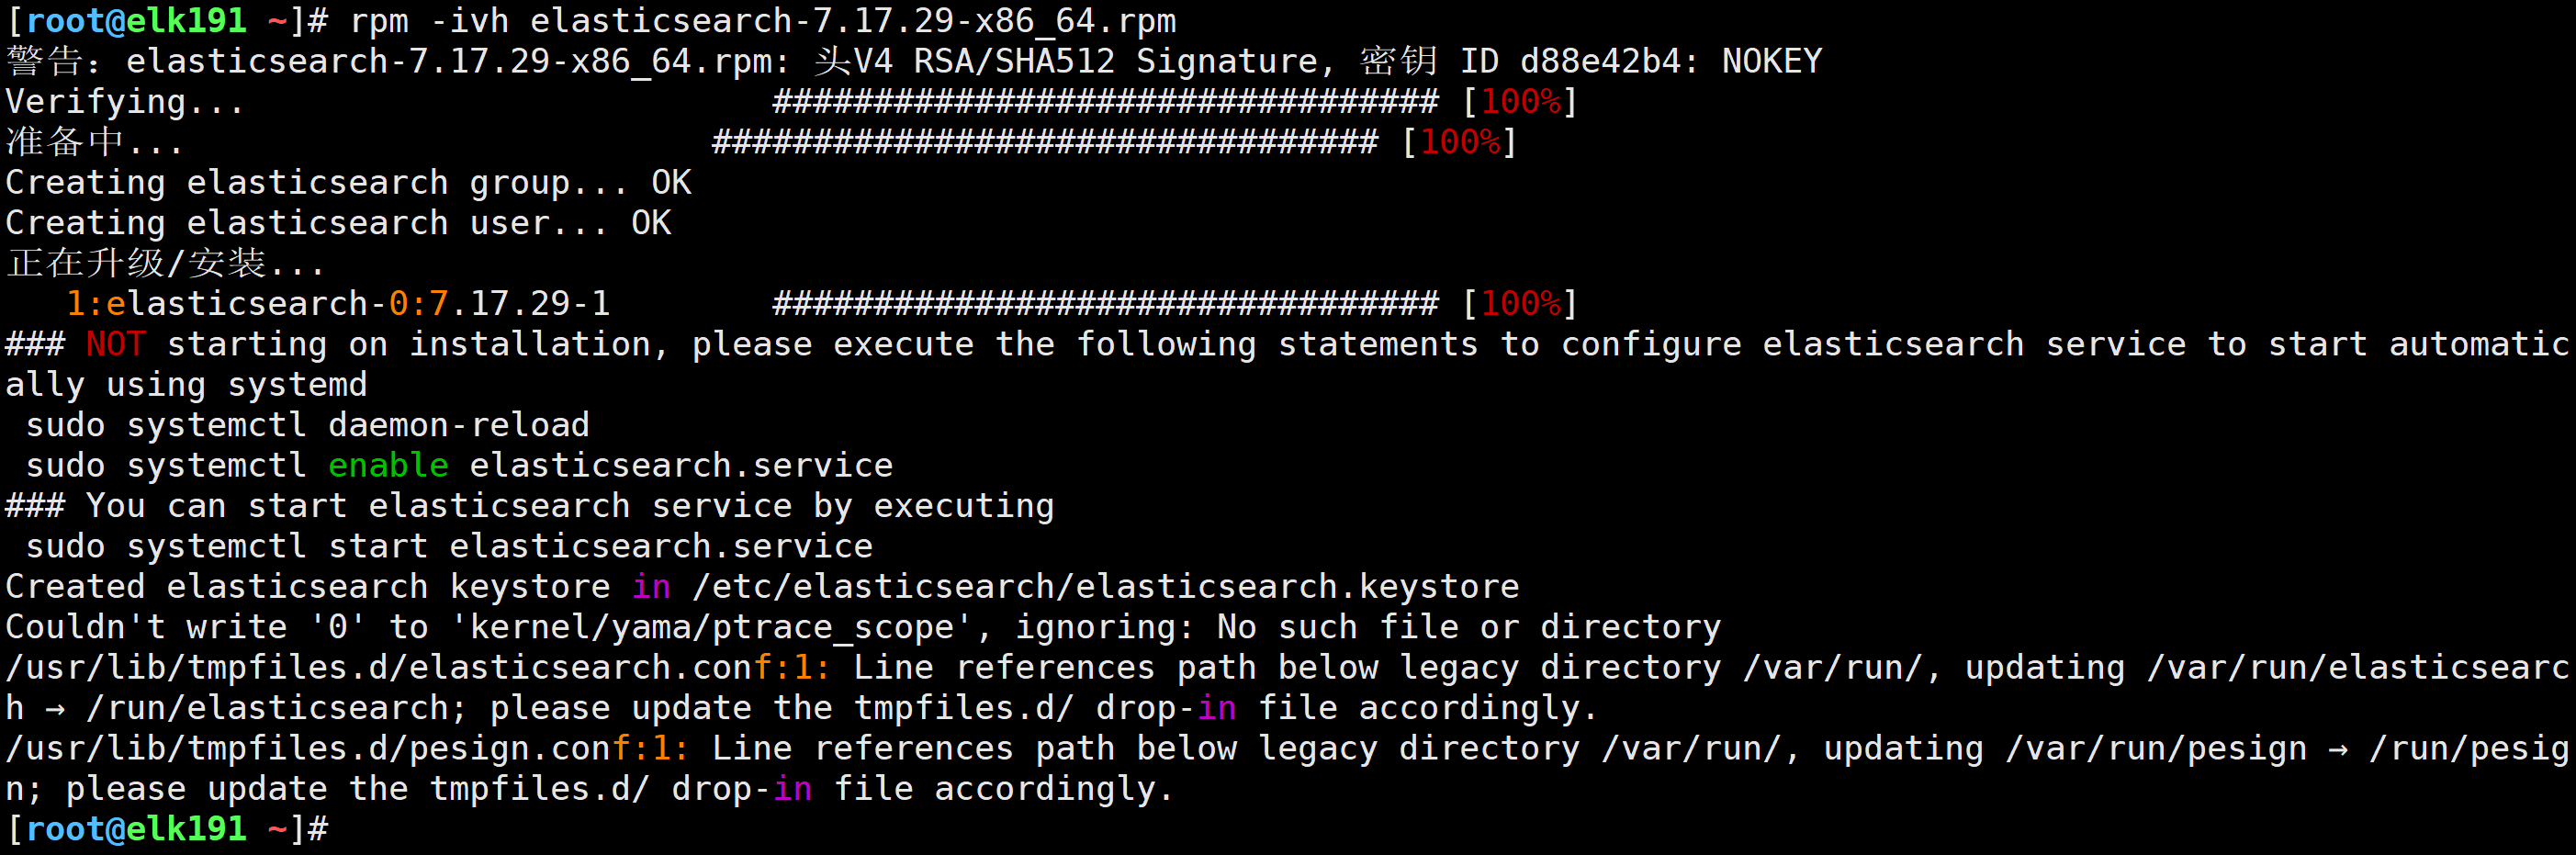This screenshot has width=2576, height=855.
Task: Click the red NOT word
Action: [115, 345]
